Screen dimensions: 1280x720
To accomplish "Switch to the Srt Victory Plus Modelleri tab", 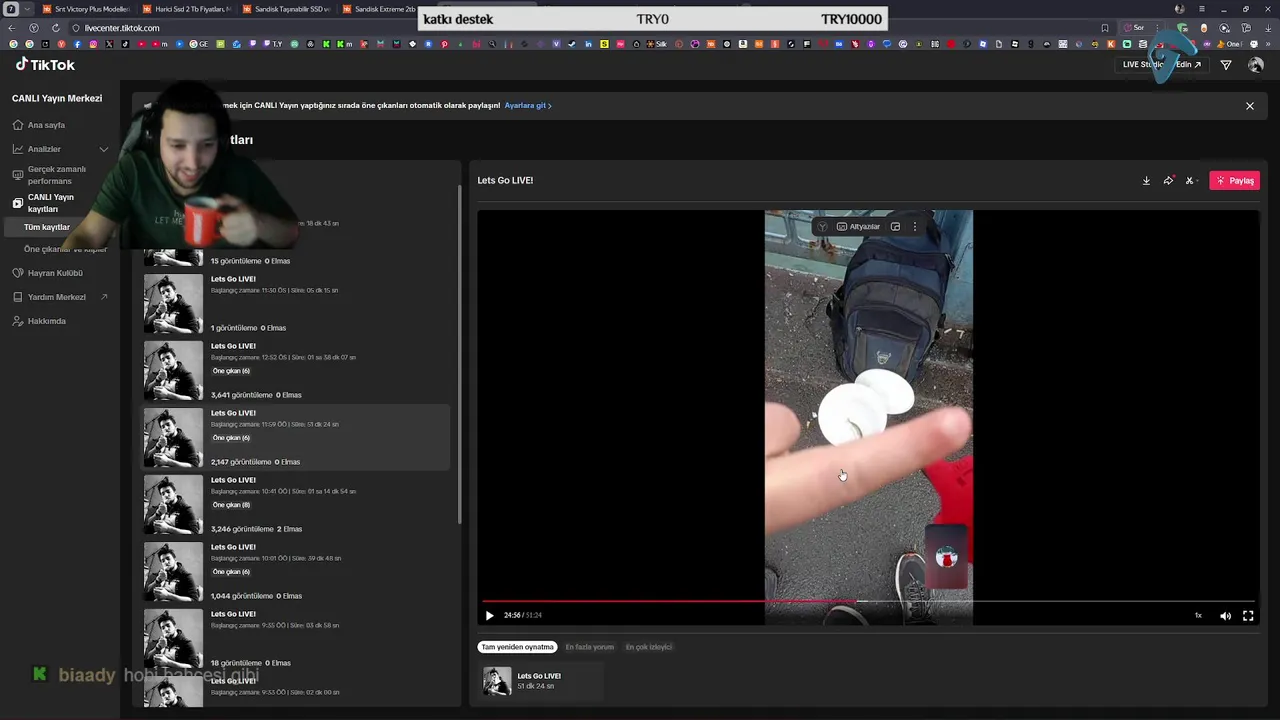I will click(x=86, y=9).
